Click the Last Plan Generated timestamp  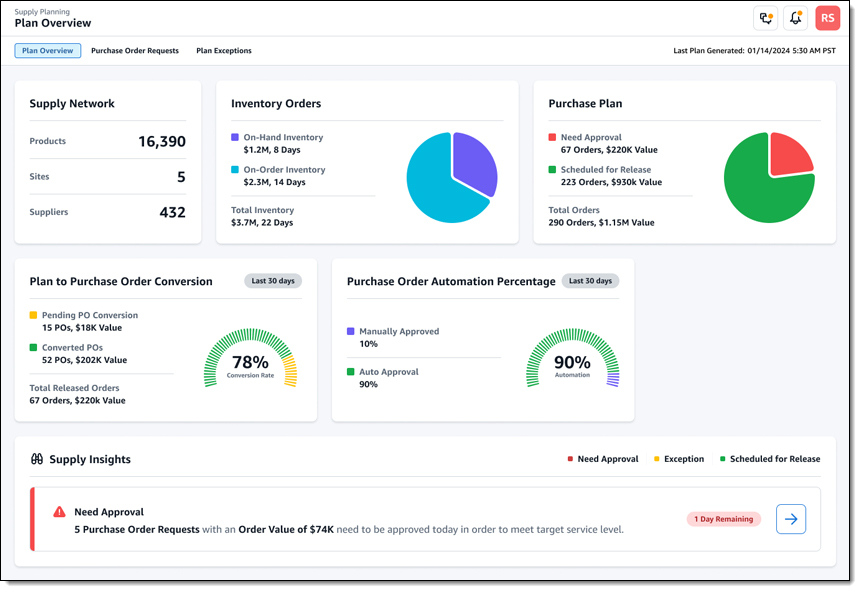754,50
